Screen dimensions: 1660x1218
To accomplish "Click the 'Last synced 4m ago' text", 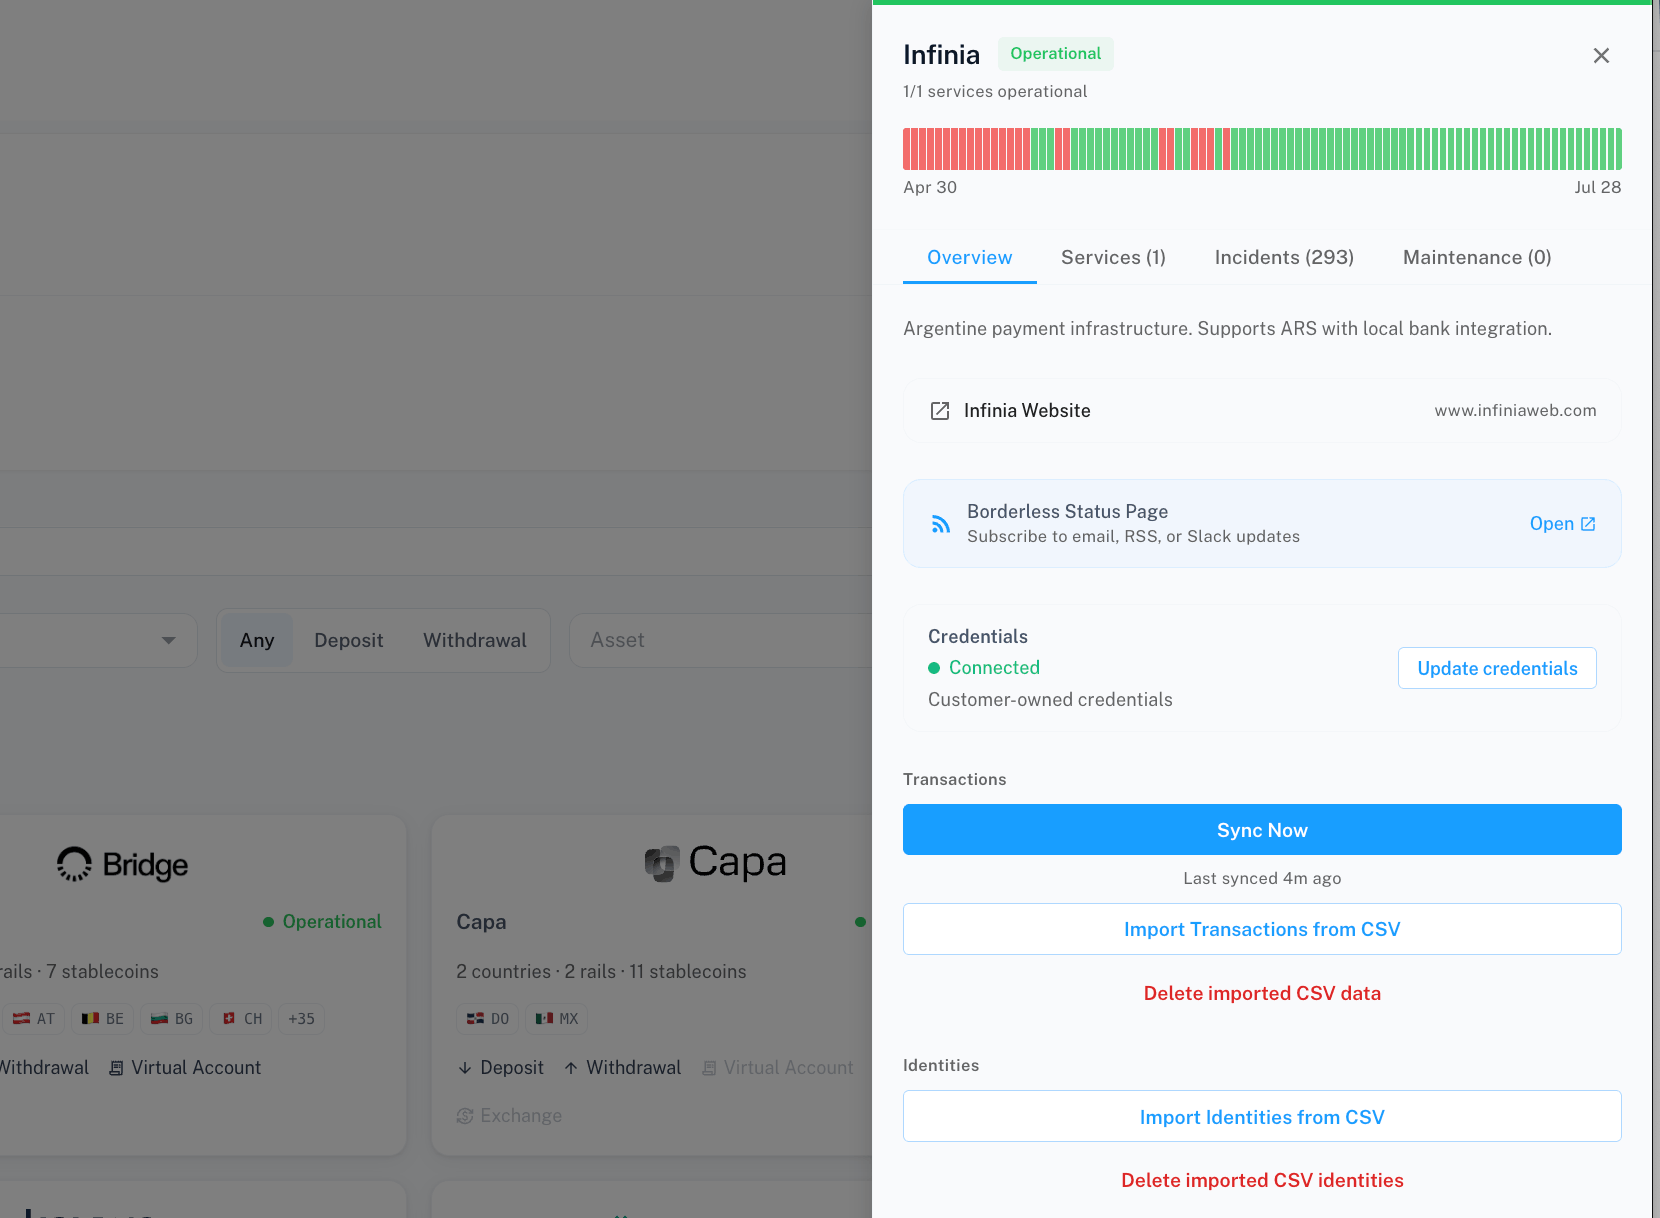I will (1262, 878).
